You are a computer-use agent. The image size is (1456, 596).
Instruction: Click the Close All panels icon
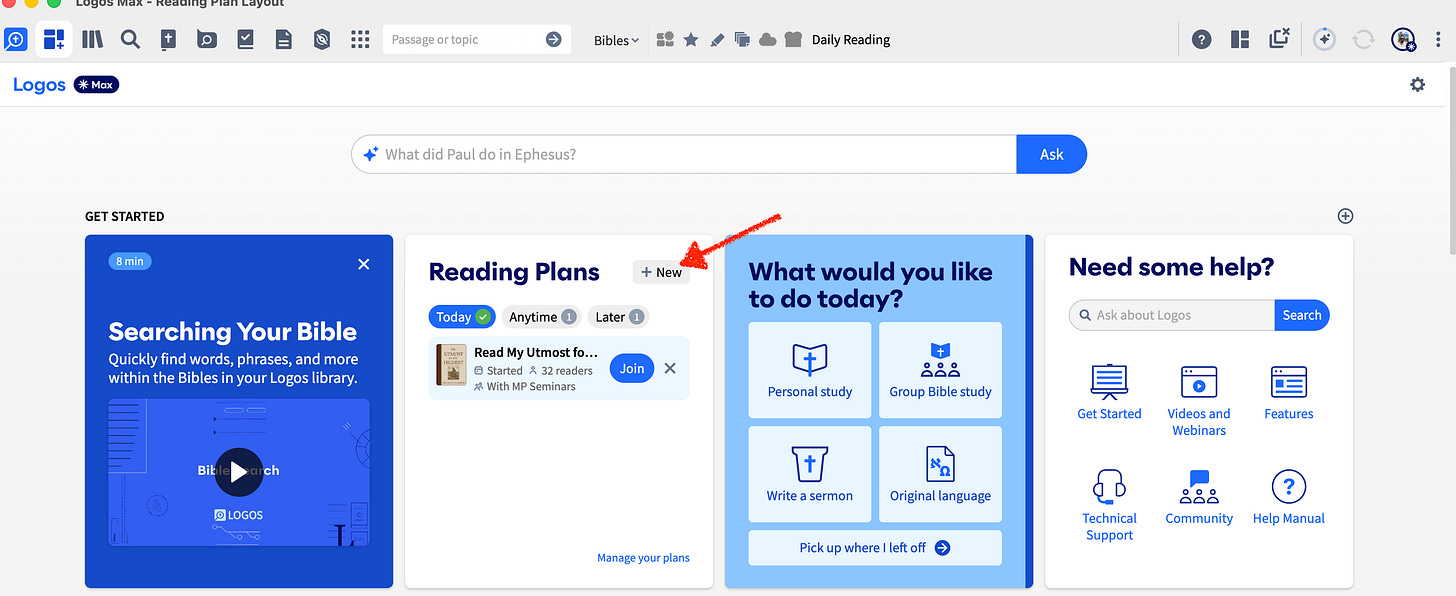[1279, 39]
